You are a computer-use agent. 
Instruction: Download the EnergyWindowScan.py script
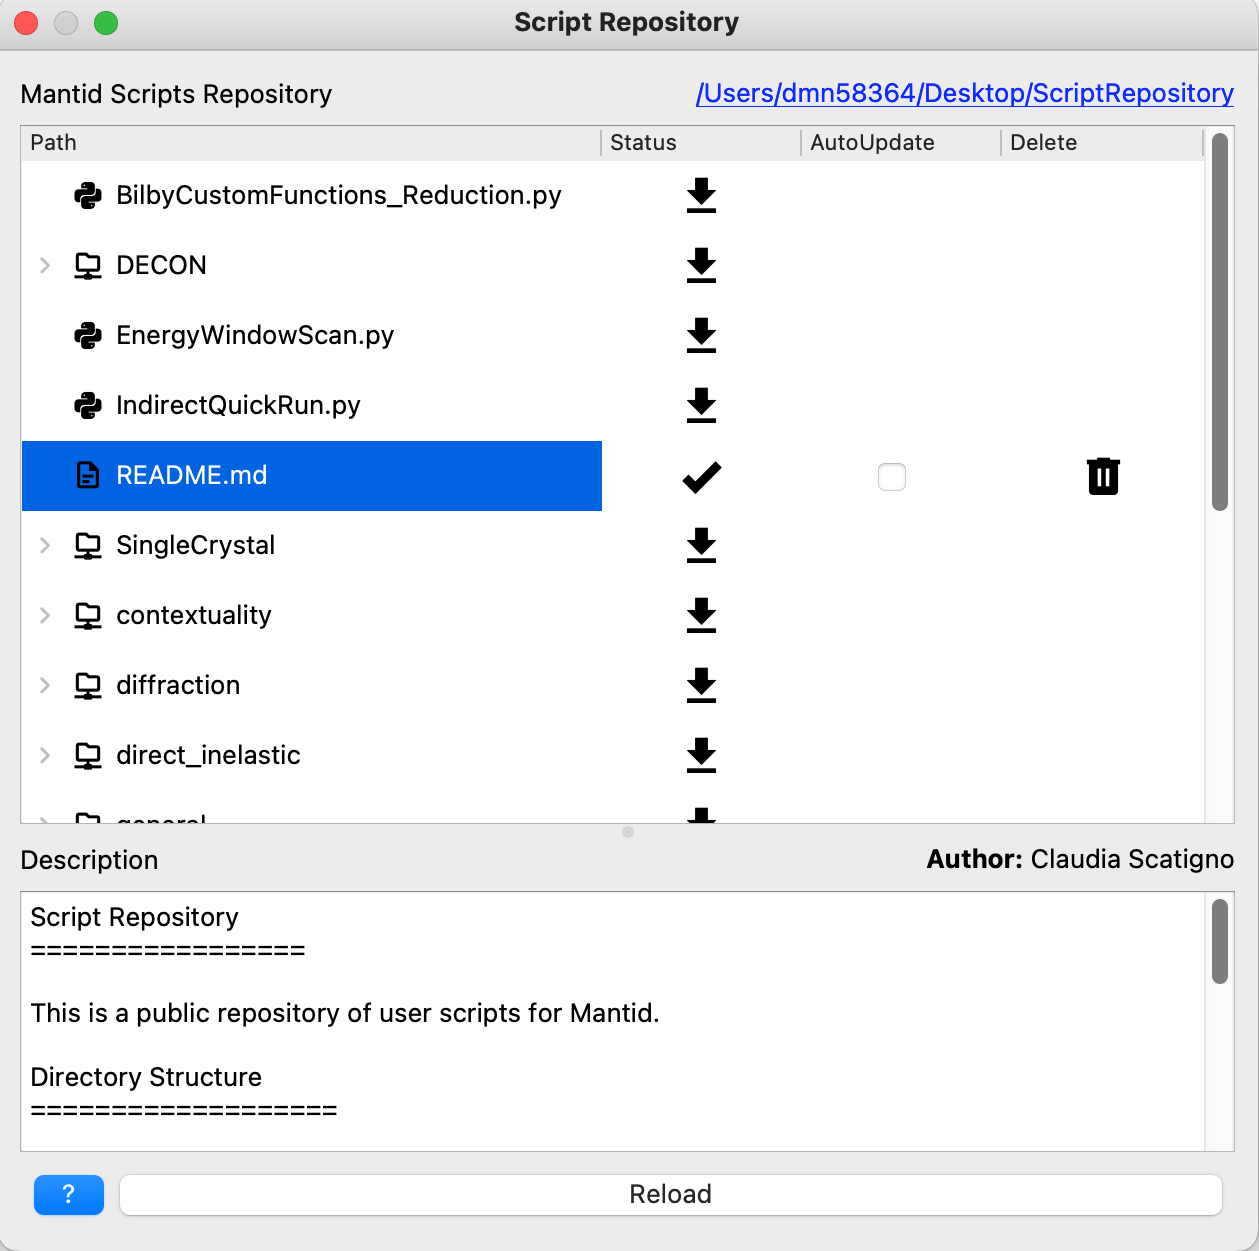click(701, 336)
